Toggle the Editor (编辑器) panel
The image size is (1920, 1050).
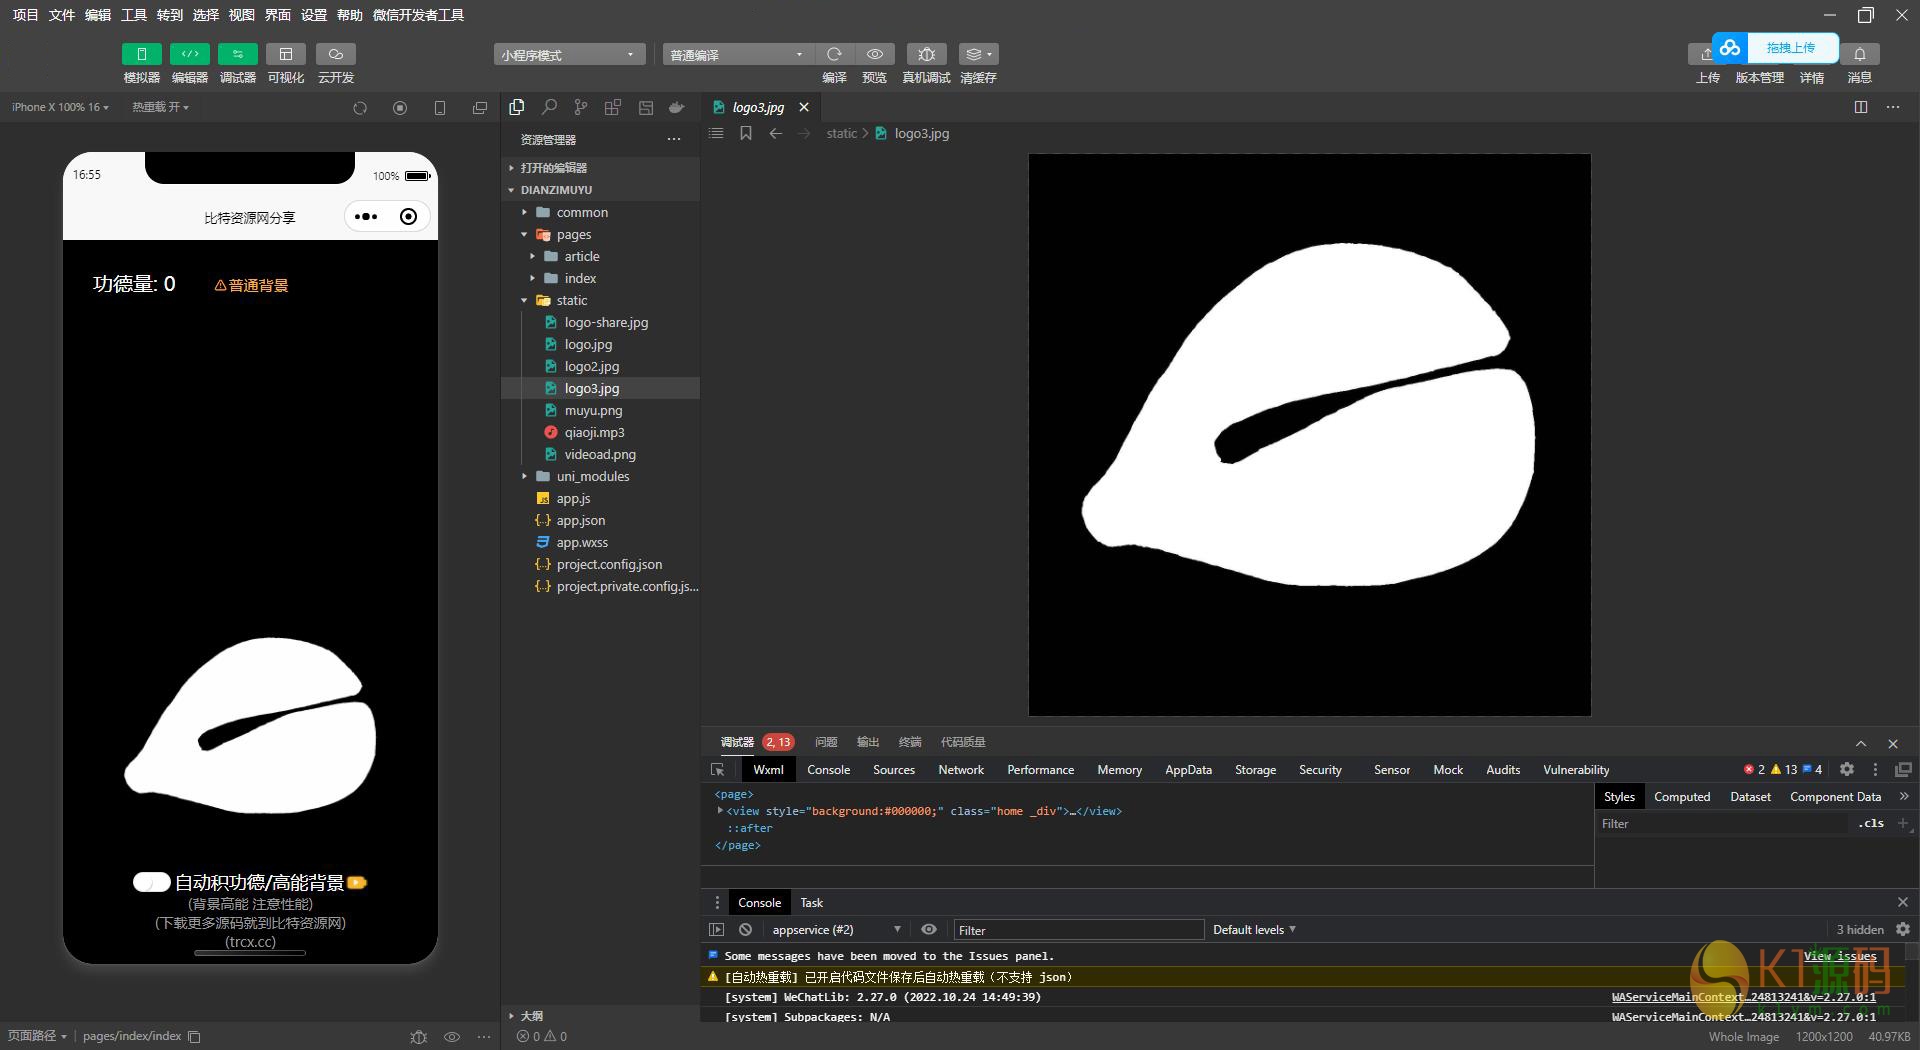click(x=189, y=54)
